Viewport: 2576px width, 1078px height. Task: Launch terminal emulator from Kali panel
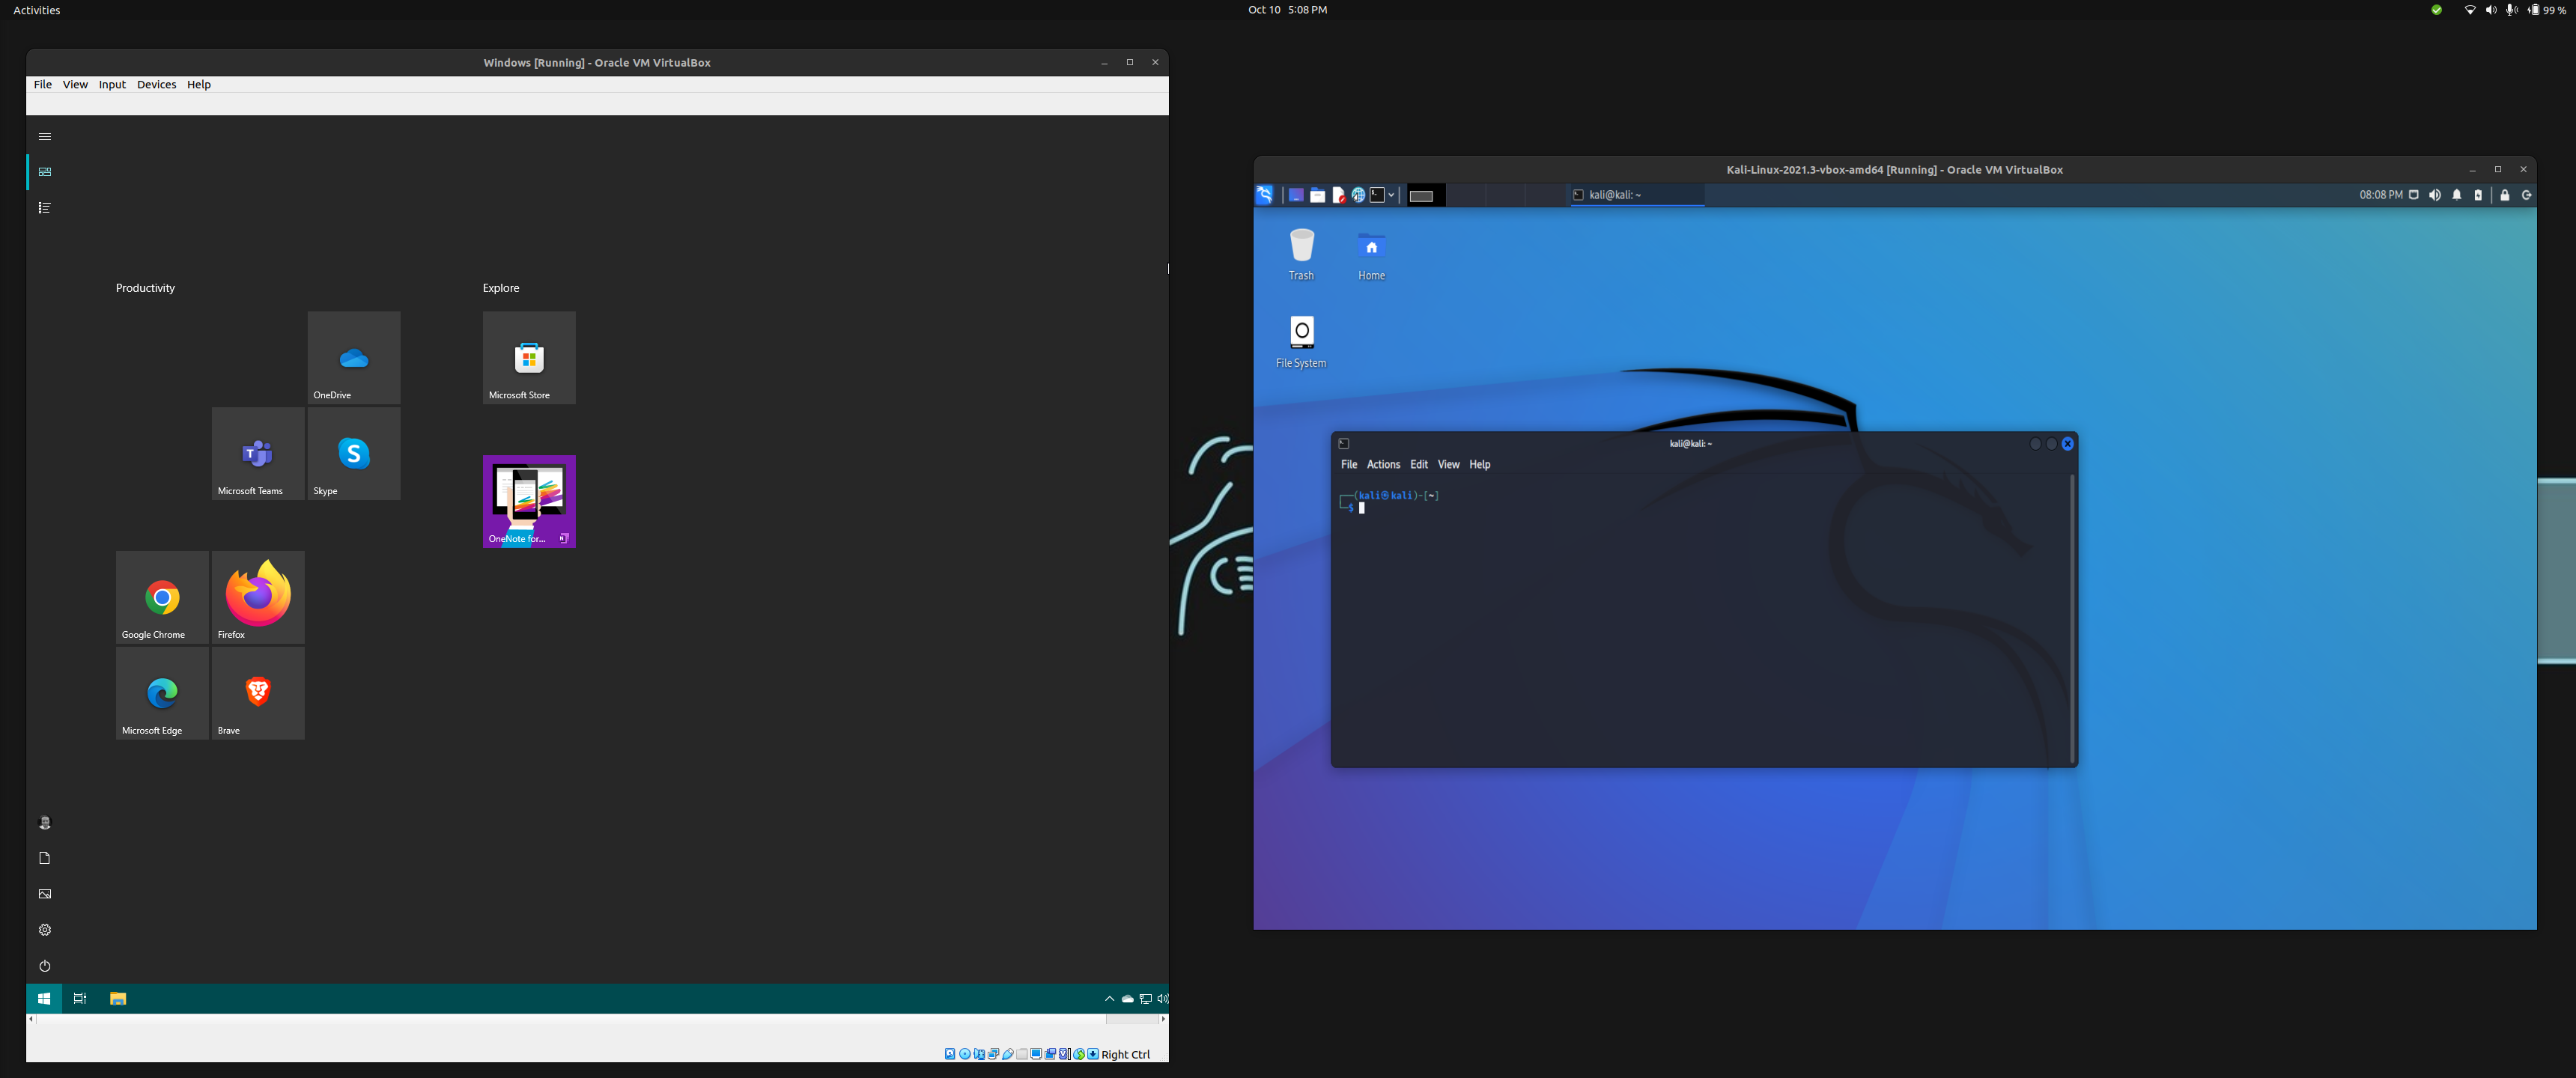1377,196
